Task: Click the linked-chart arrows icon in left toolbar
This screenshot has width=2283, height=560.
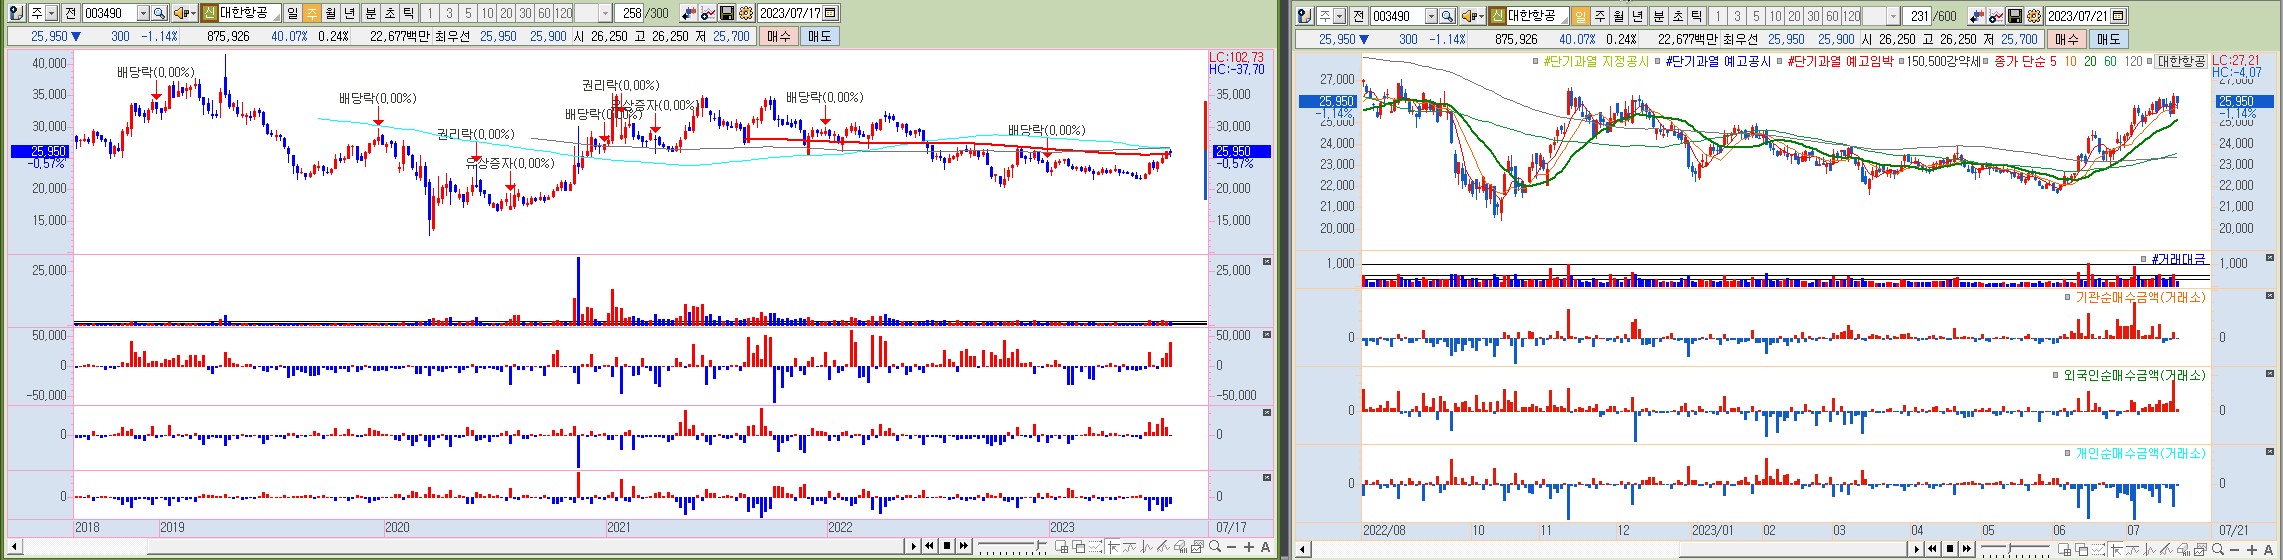Action: coord(689,13)
